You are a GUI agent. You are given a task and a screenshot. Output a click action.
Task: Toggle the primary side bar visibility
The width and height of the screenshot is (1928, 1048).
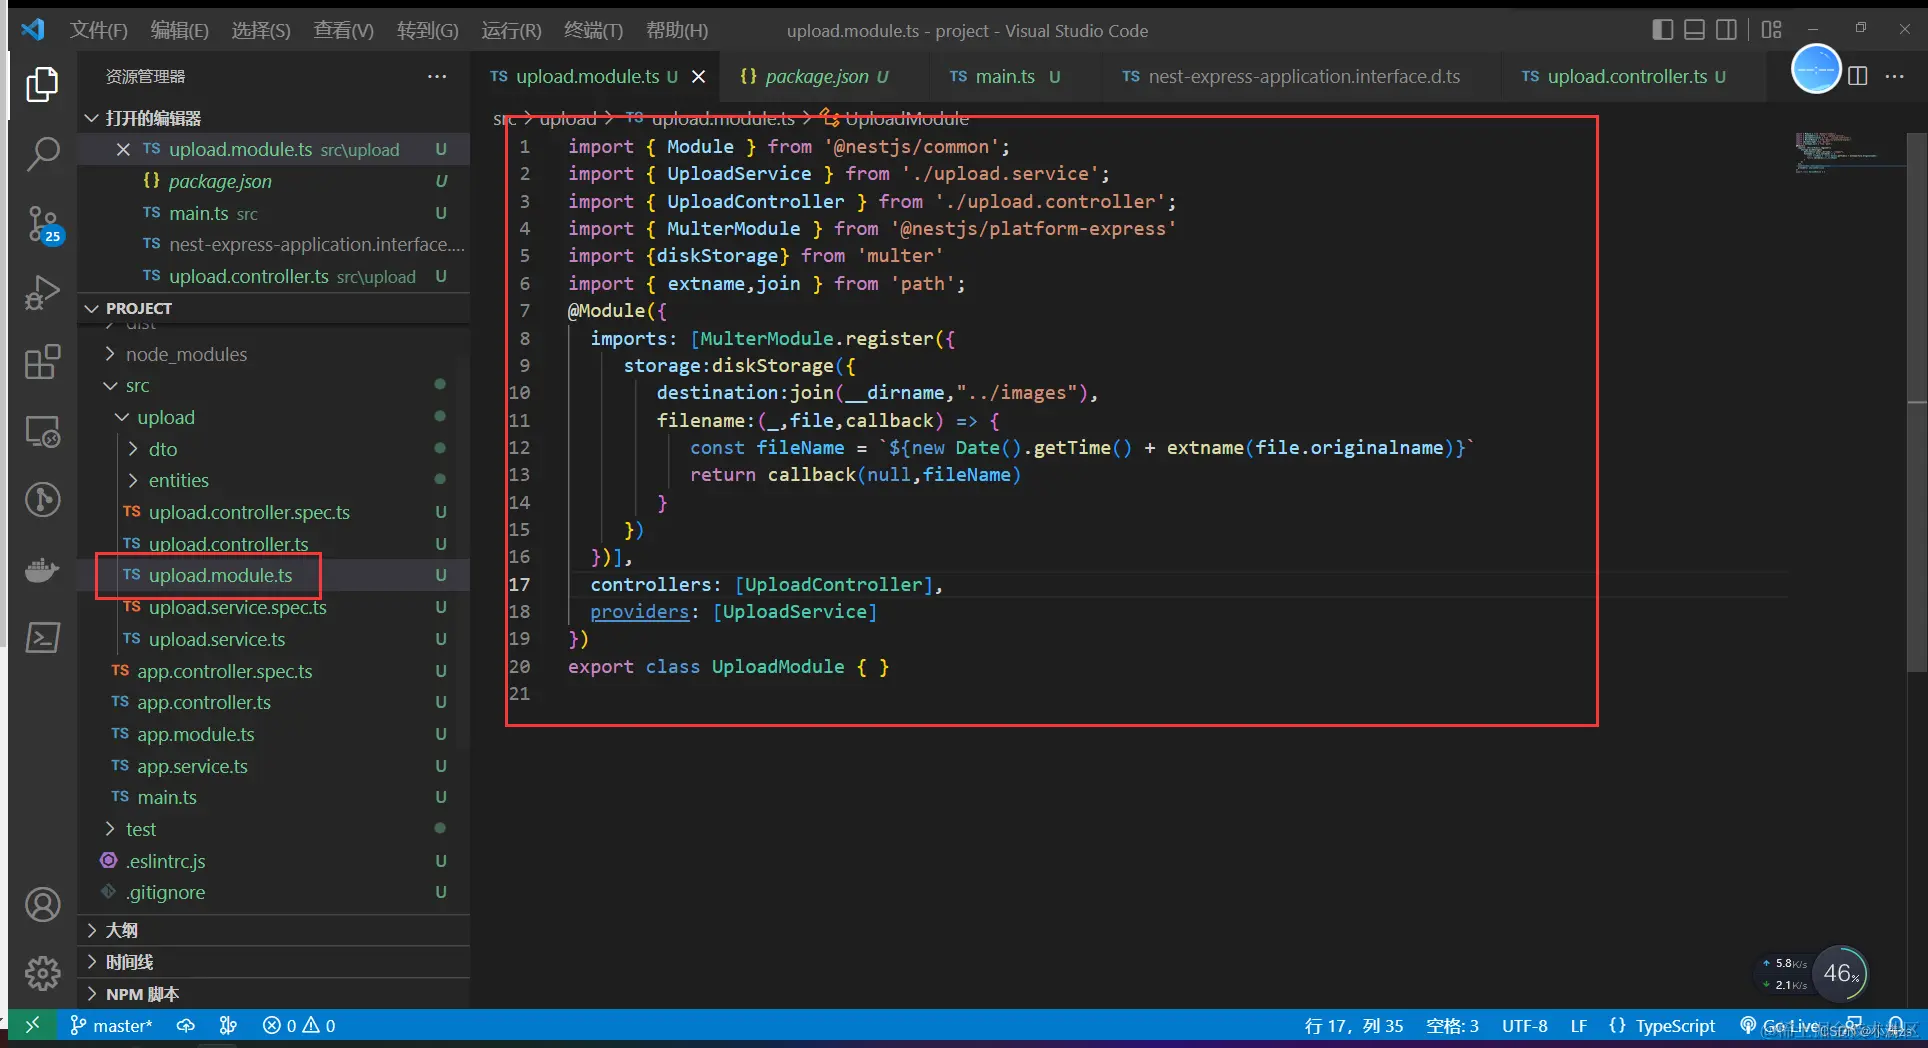(1663, 30)
